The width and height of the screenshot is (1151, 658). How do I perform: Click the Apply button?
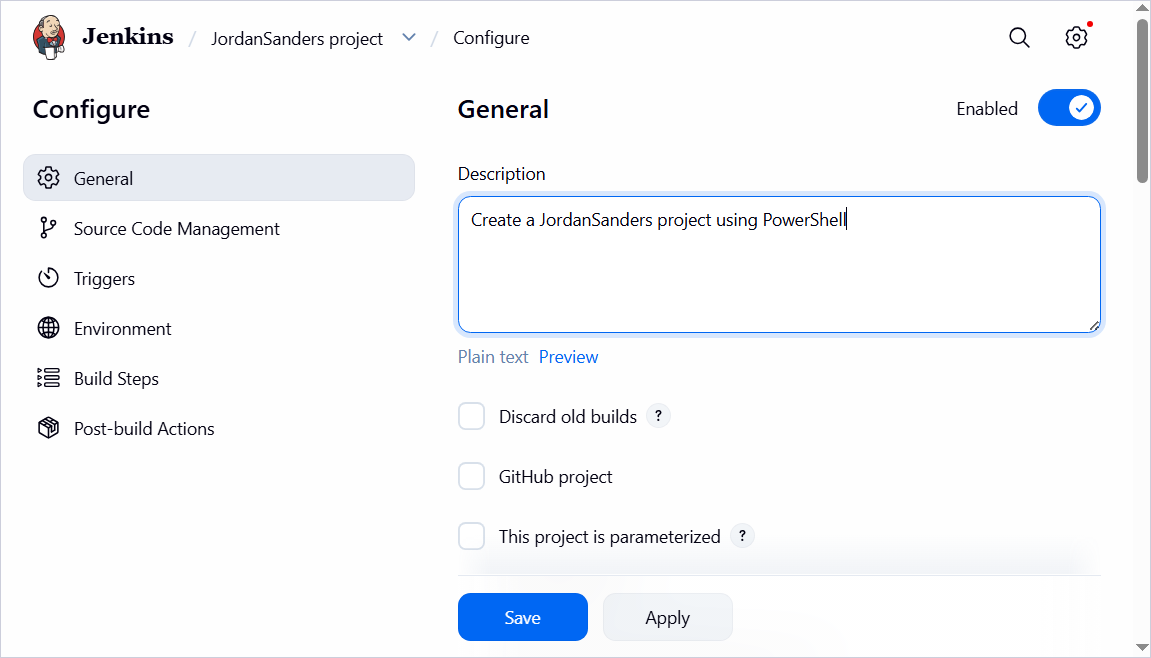click(x=667, y=617)
